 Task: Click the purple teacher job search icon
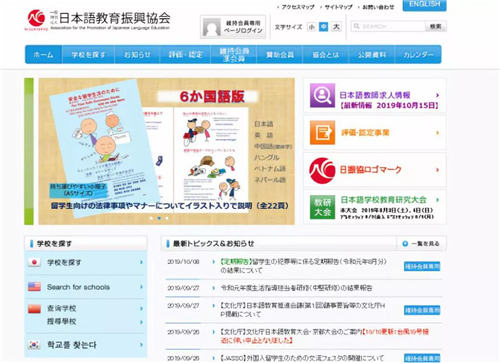(322, 95)
